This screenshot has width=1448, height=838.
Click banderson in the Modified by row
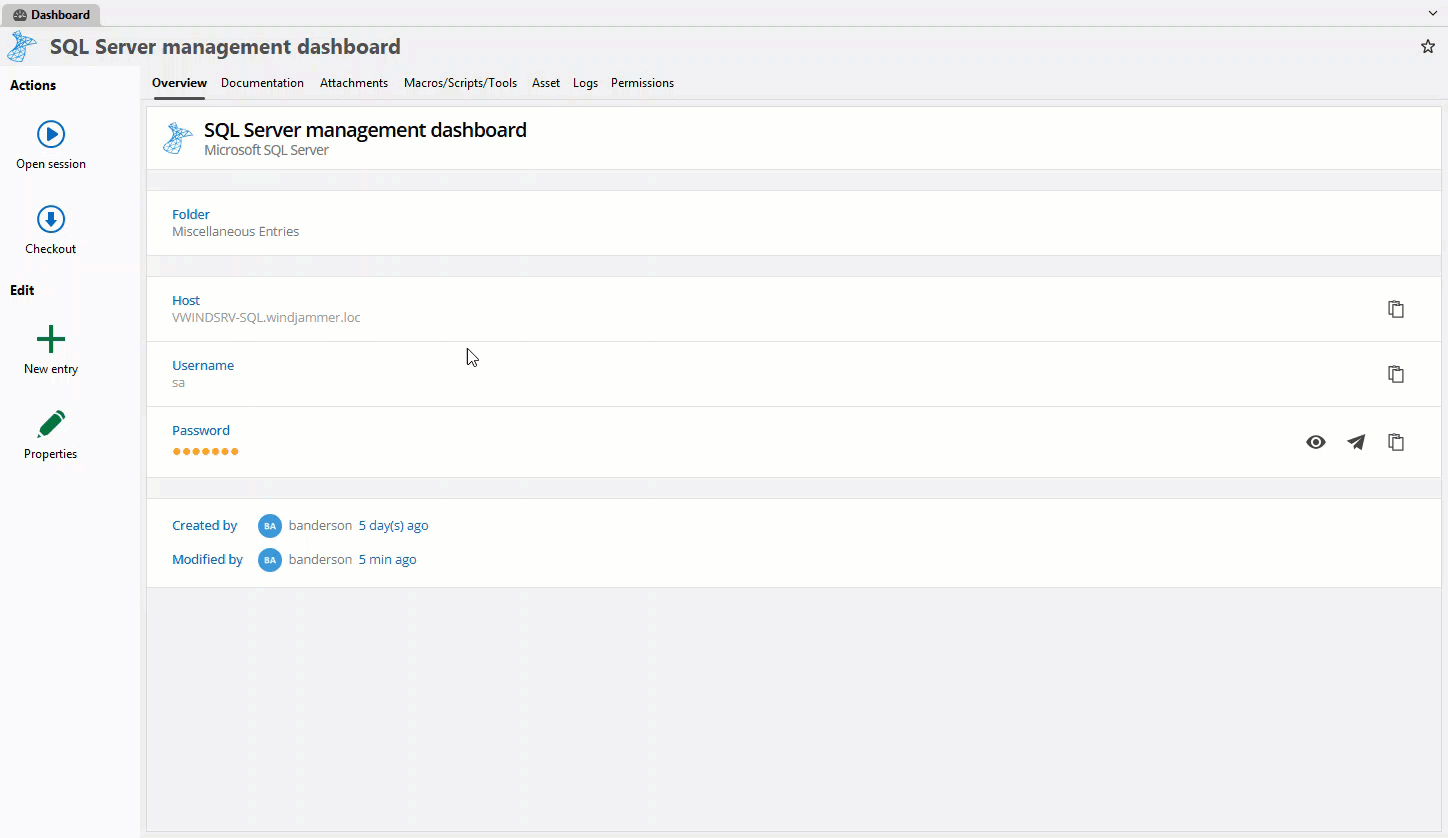coord(320,559)
